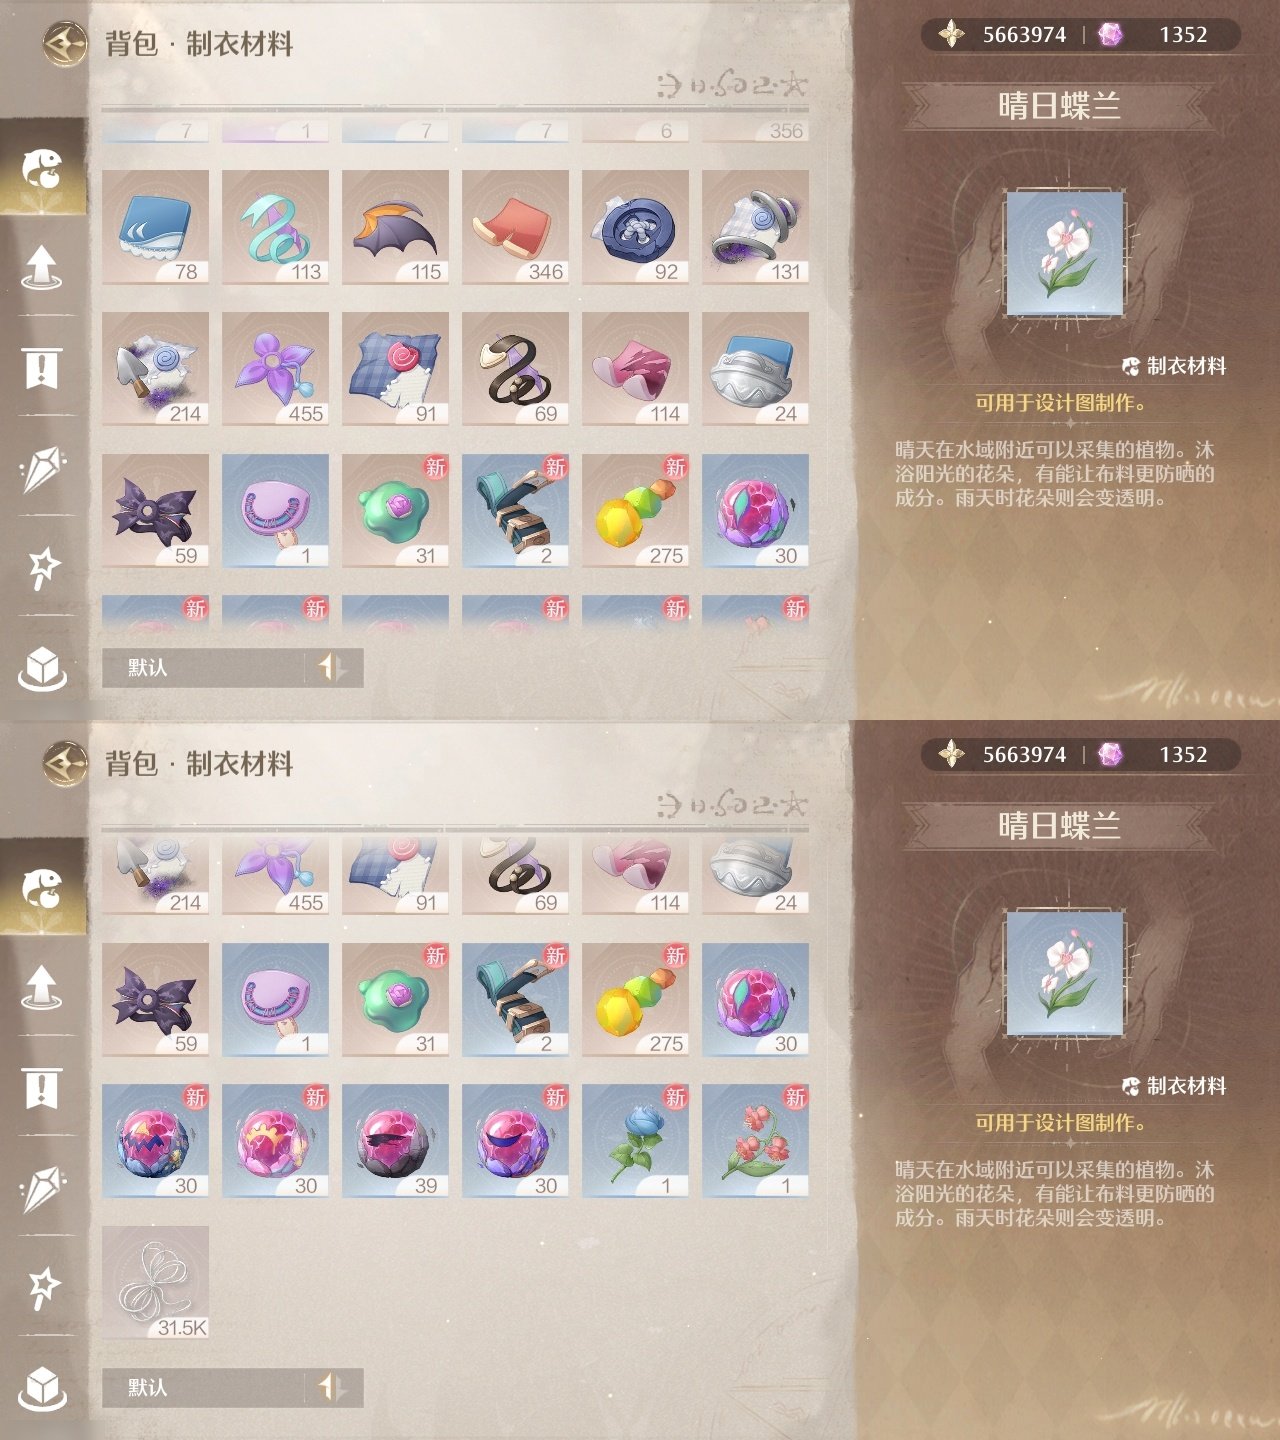Toggle sort order arrows beside 默认 in bottom panel
The image size is (1280, 1440).
tap(331, 1387)
